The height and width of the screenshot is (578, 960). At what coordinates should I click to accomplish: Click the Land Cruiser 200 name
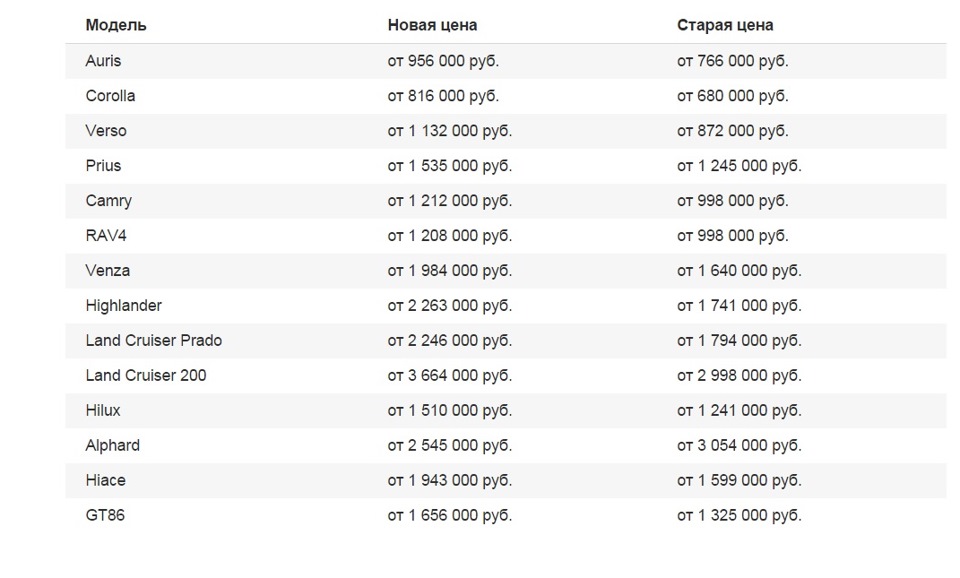(146, 376)
